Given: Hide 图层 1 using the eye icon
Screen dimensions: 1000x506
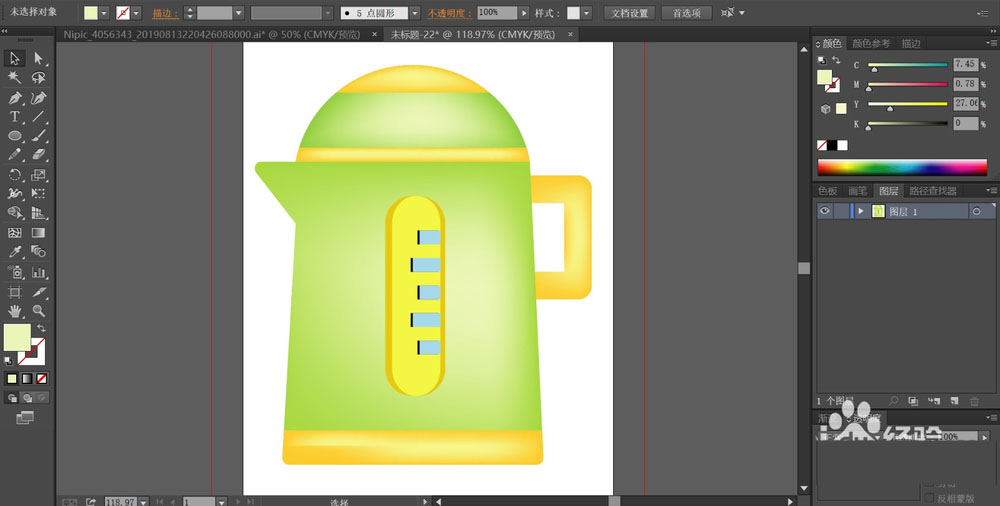Looking at the screenshot, I should [825, 211].
